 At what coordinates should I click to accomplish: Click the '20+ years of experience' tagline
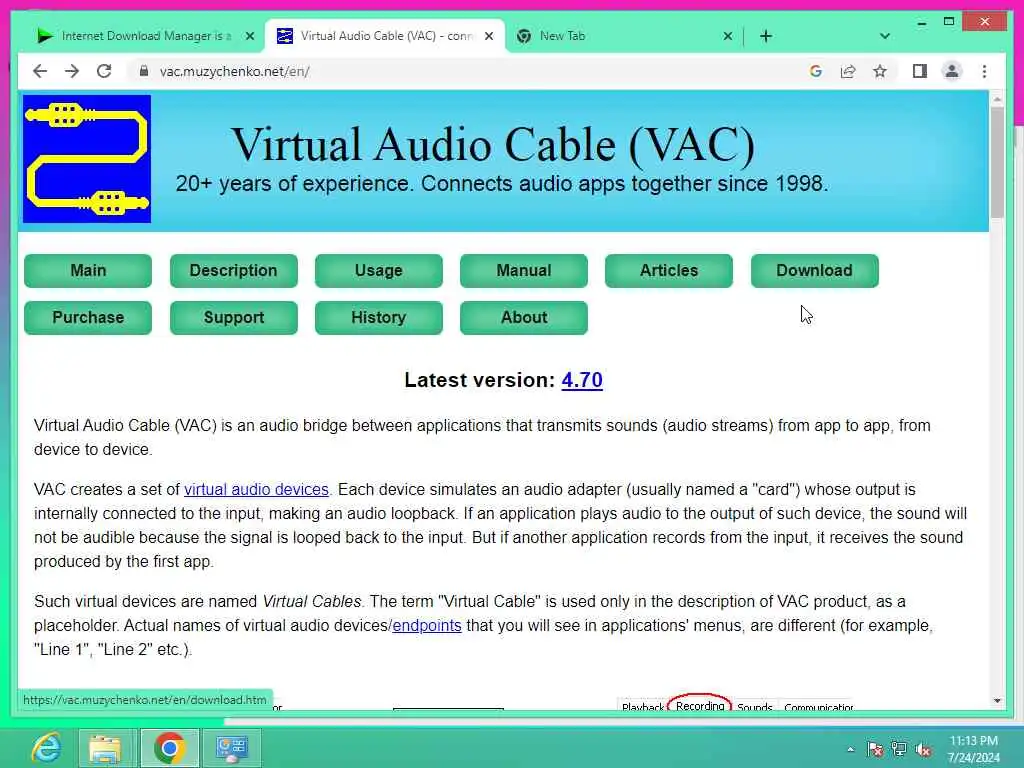(502, 184)
